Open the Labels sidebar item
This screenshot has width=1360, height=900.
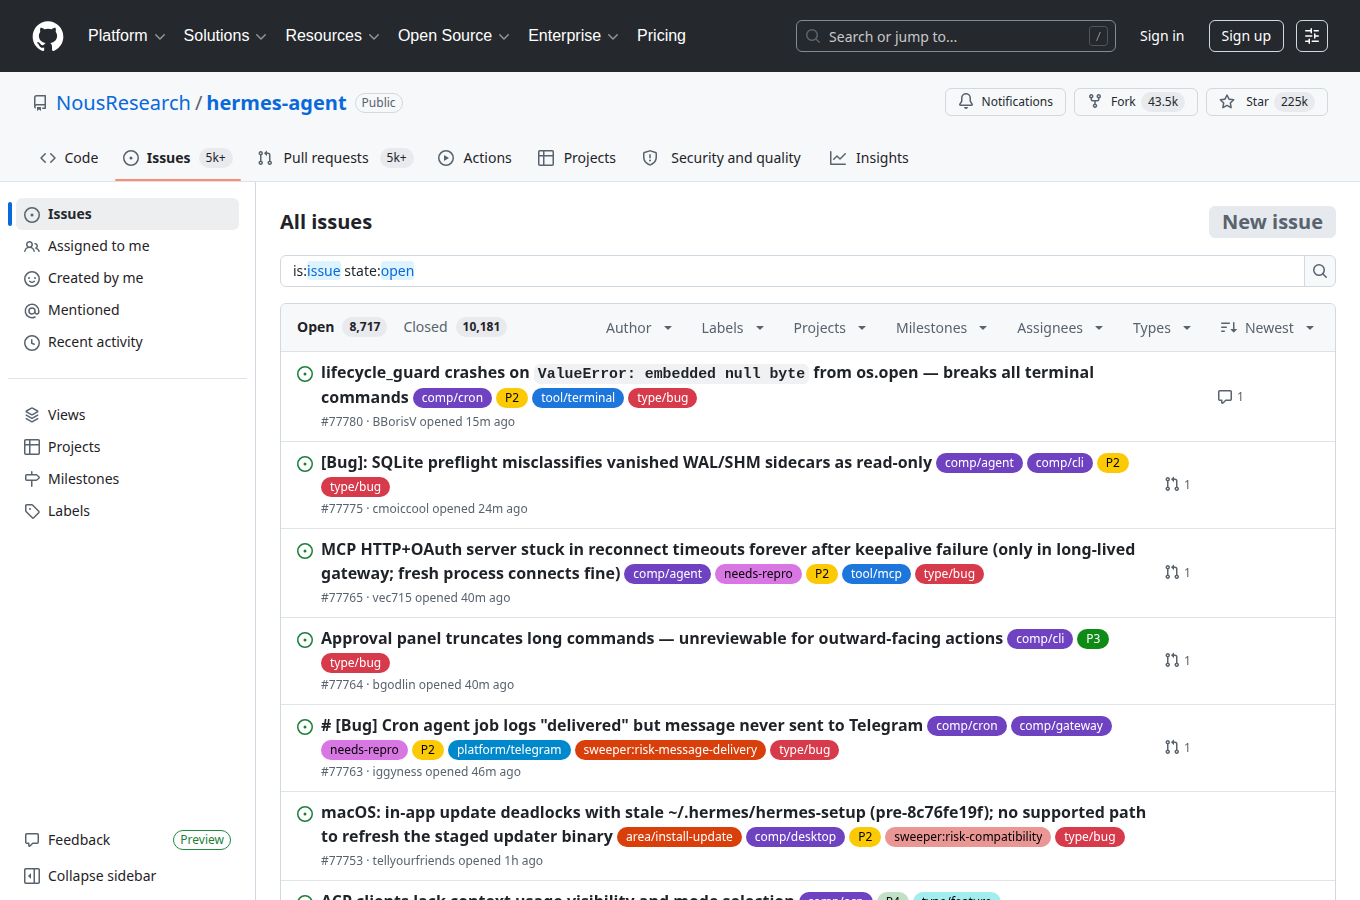pos(127,511)
